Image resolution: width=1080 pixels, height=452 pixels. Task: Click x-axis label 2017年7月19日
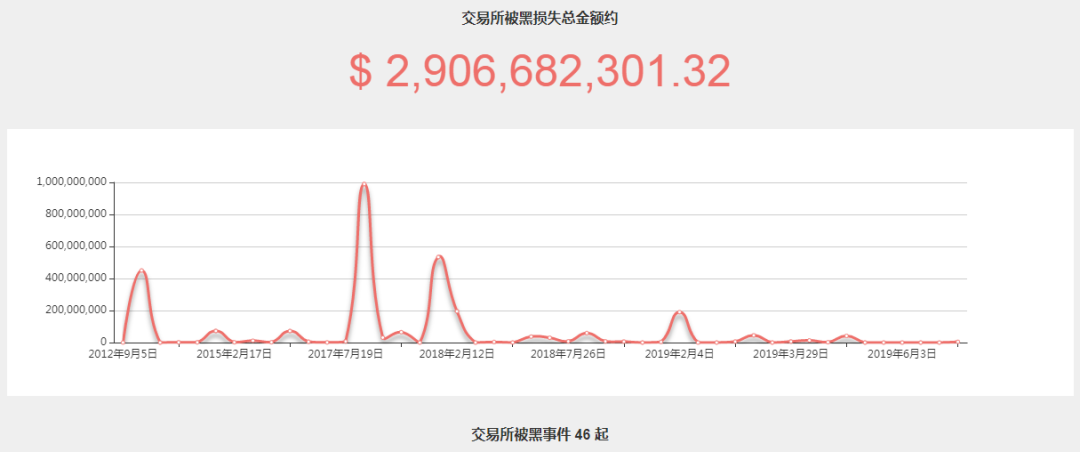click(346, 354)
